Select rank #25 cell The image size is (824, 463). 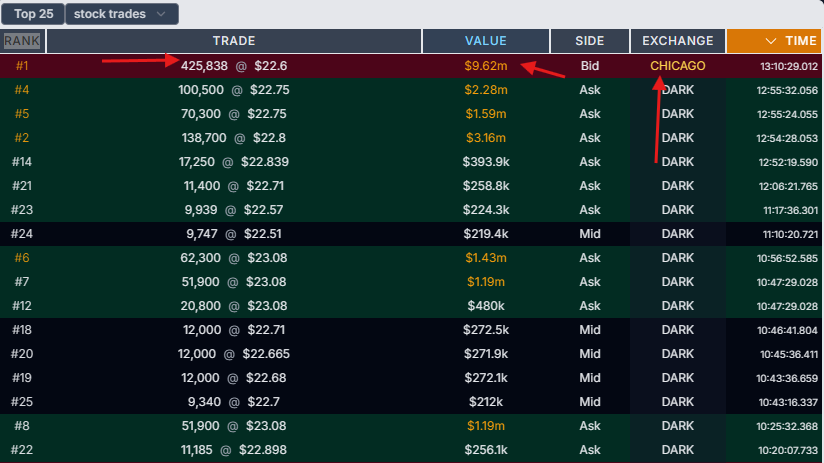pos(22,402)
